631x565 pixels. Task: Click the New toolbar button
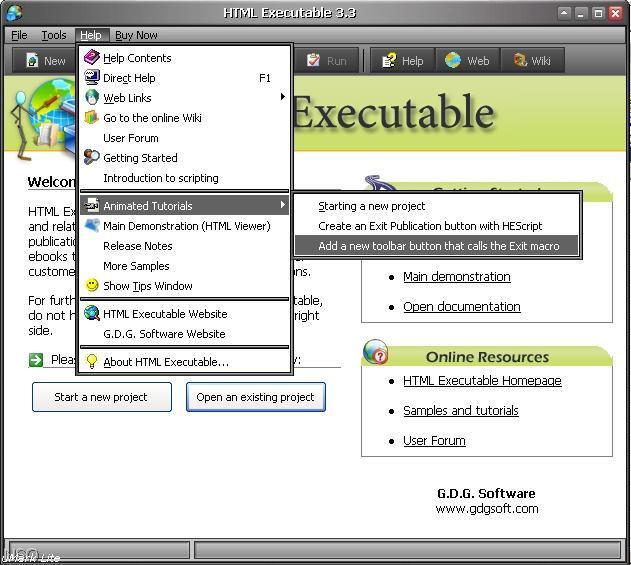[45, 61]
